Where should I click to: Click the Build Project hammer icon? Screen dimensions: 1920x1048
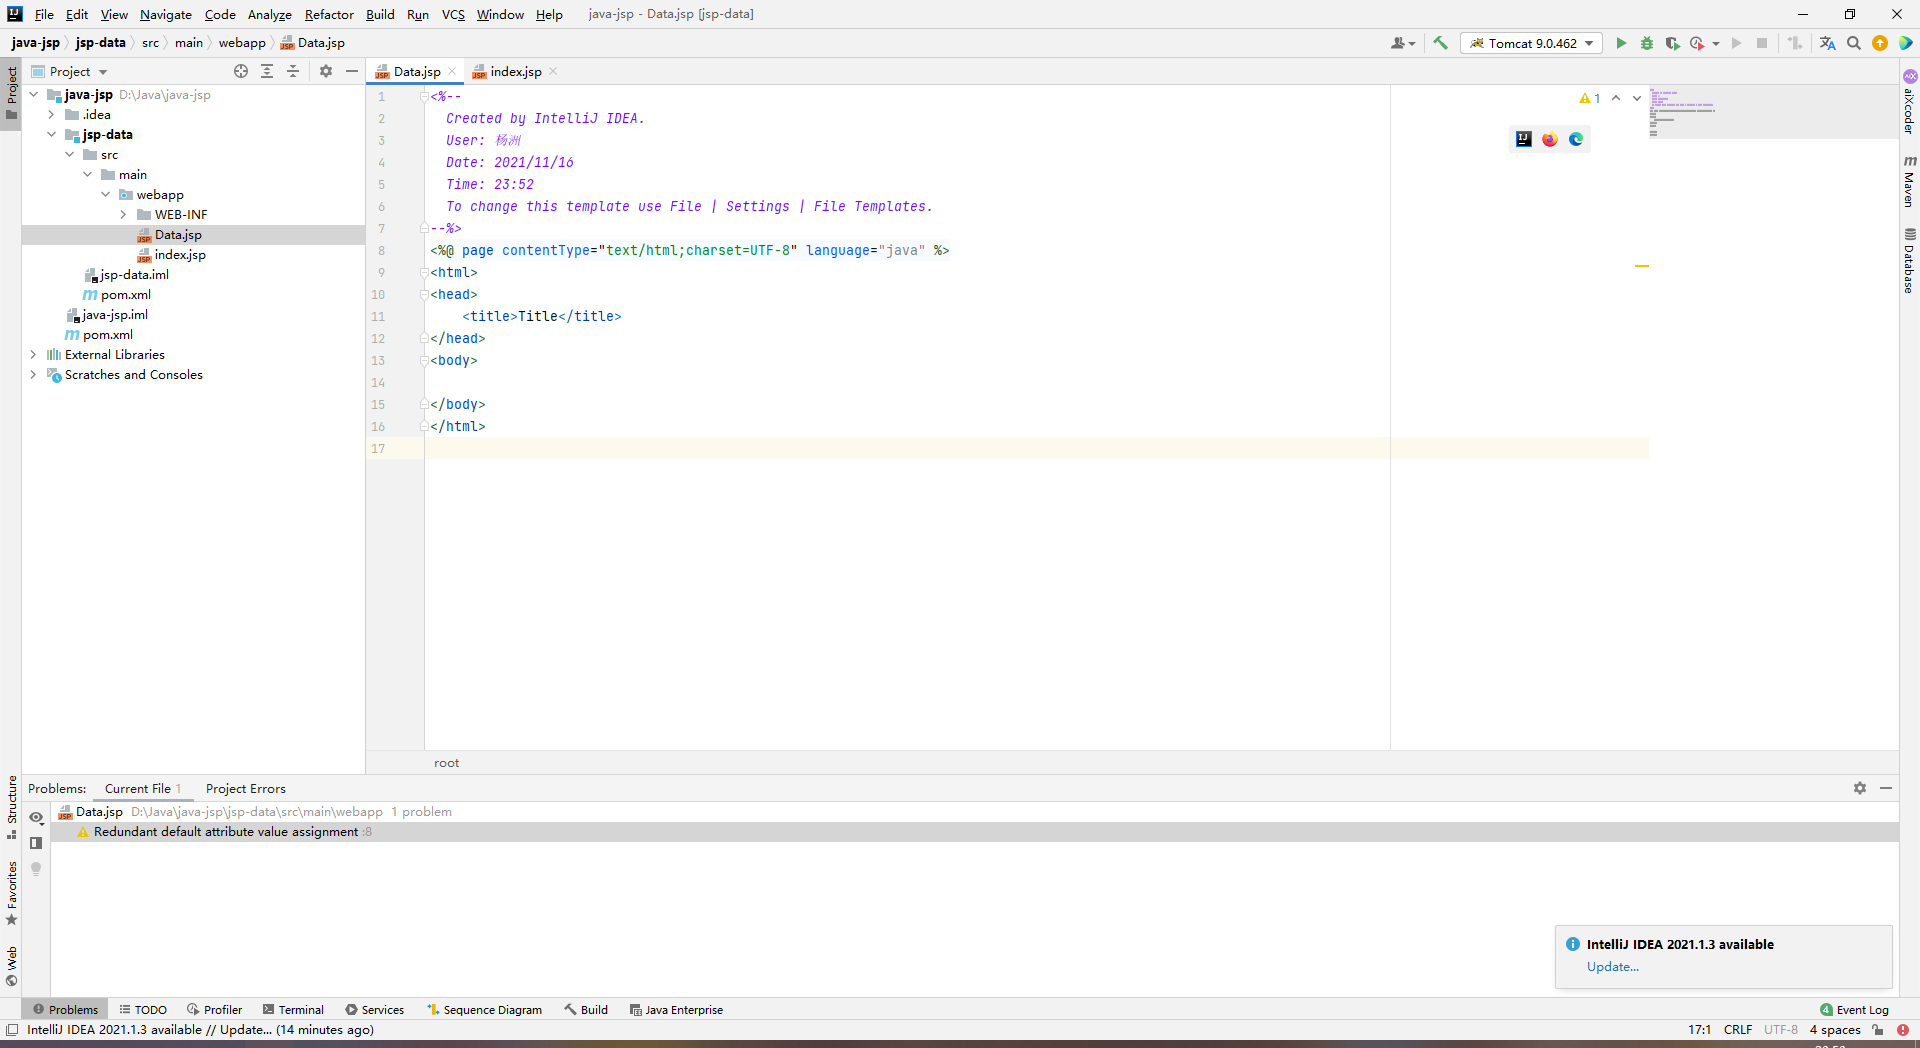click(x=1440, y=43)
